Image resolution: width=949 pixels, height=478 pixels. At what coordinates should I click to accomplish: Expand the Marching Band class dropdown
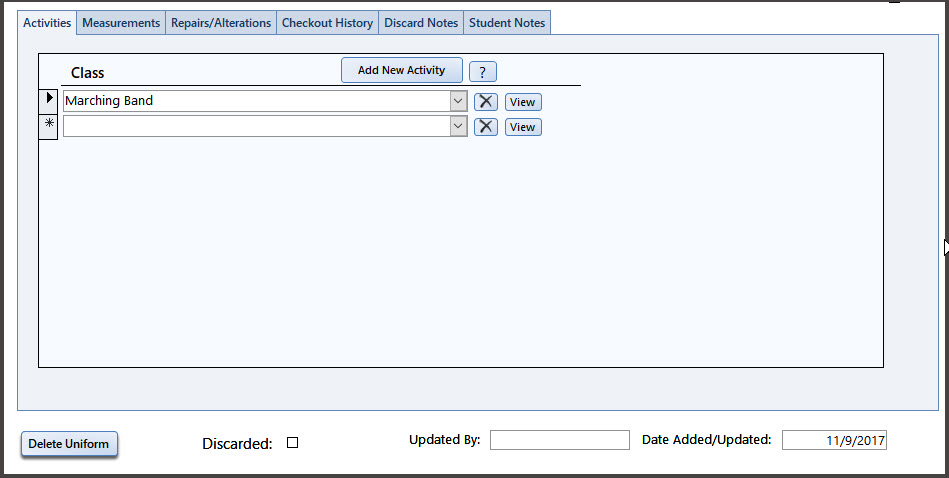coord(458,101)
